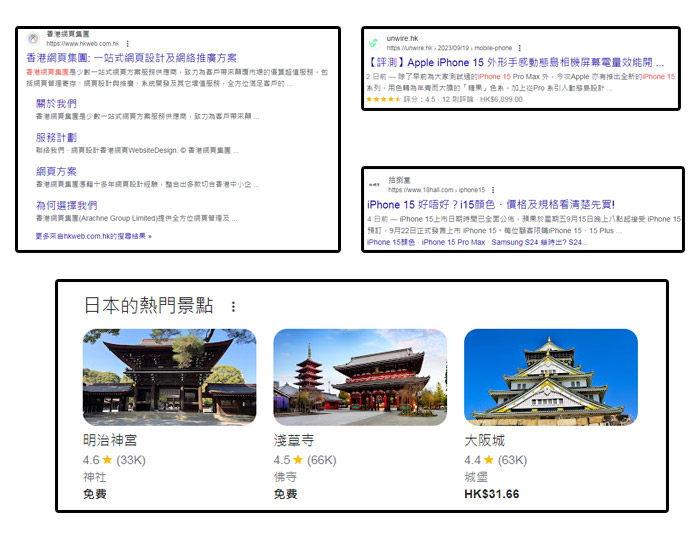
Task: Click the hkweb.com.hk site favicon
Action: [x=33, y=38]
